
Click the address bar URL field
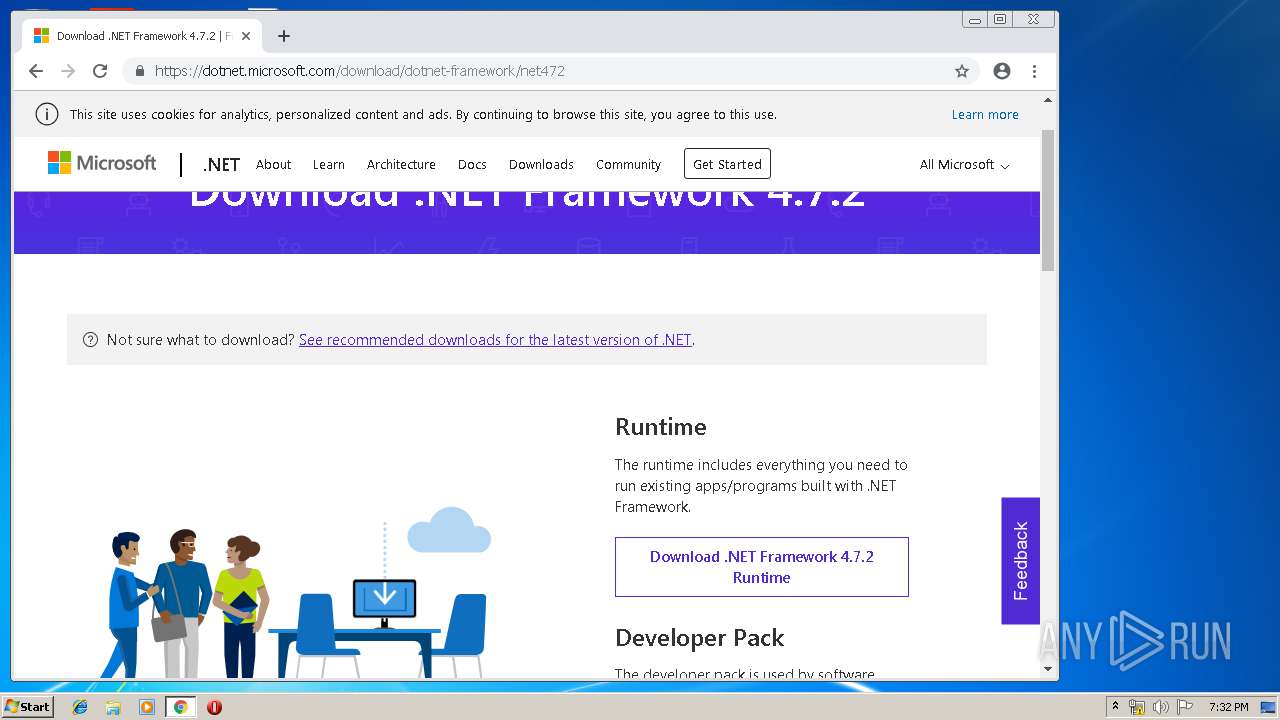click(x=550, y=71)
